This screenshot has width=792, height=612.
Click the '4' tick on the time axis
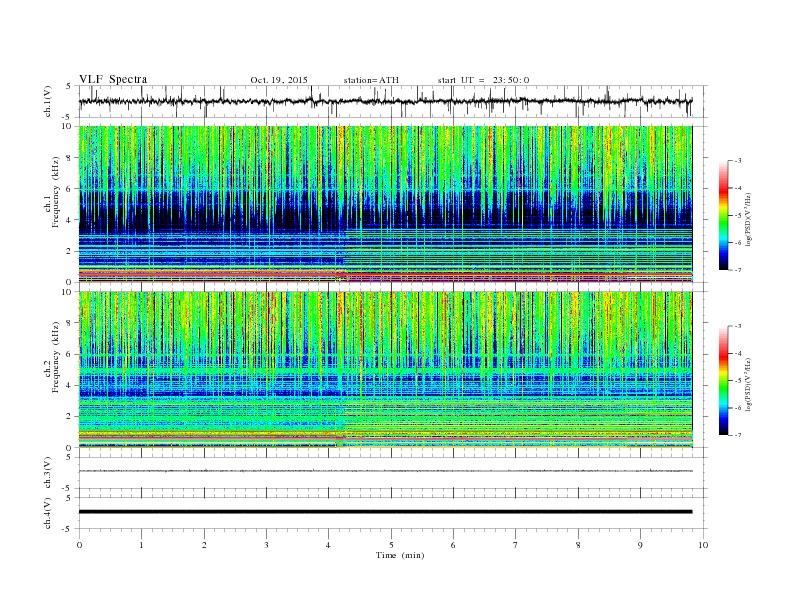(x=328, y=545)
